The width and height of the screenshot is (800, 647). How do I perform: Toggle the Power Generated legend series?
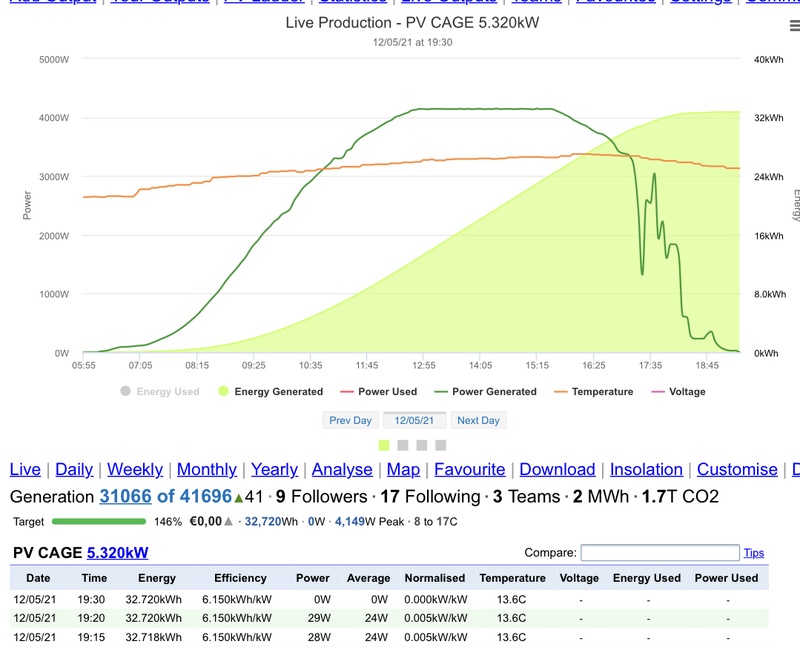(x=485, y=391)
